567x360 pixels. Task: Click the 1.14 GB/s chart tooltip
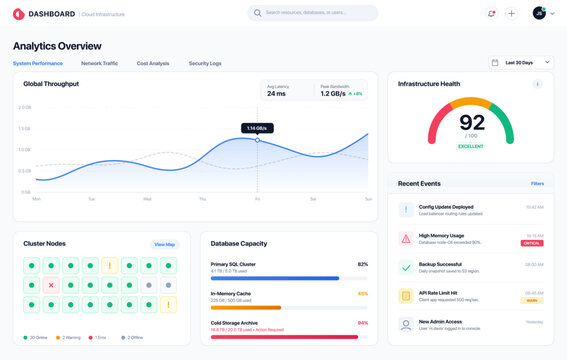point(257,128)
